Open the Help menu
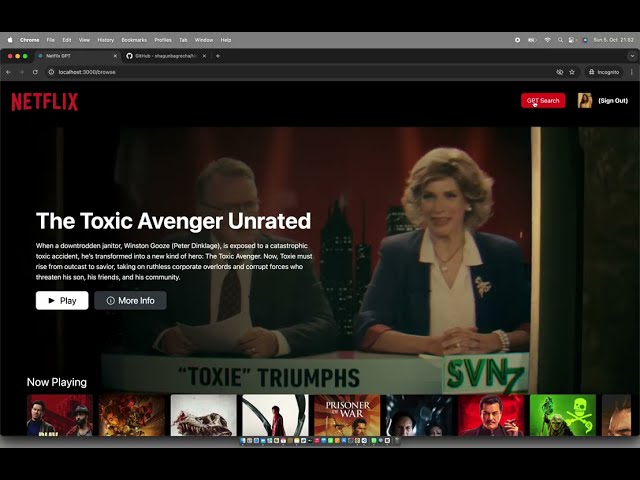Image resolution: width=640 pixels, height=480 pixels. tap(226, 40)
